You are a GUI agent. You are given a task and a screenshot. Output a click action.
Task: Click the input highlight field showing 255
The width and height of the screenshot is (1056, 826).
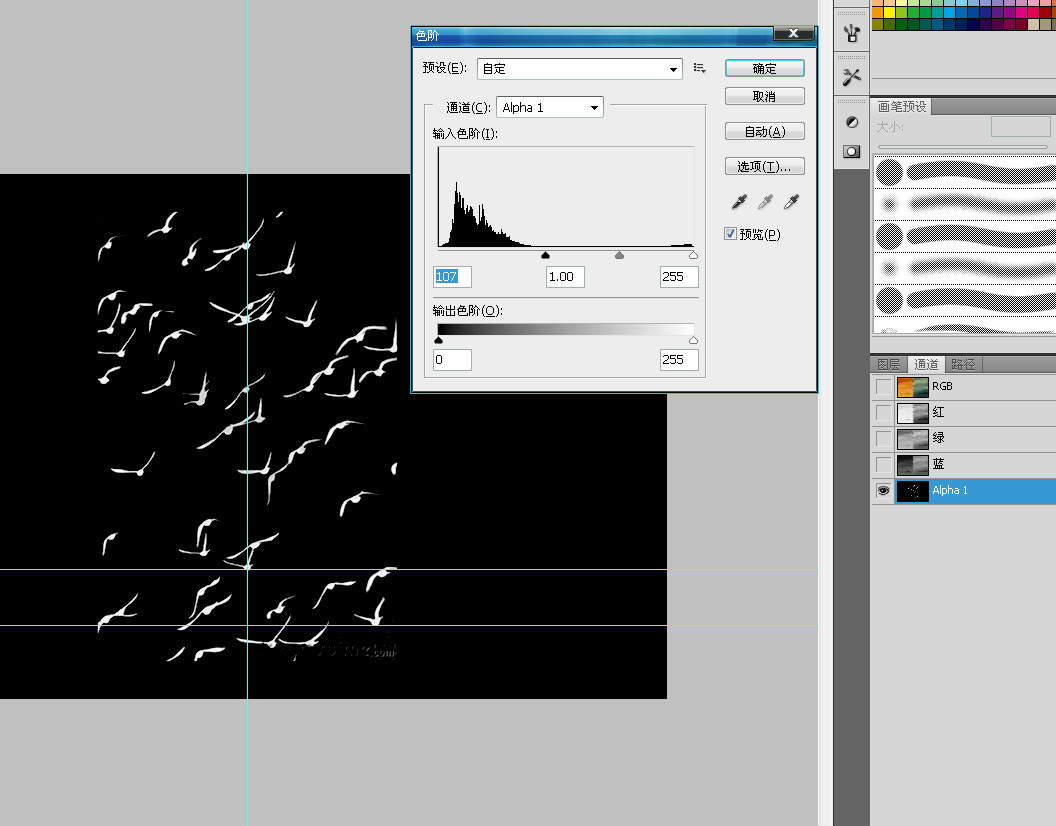pos(679,277)
